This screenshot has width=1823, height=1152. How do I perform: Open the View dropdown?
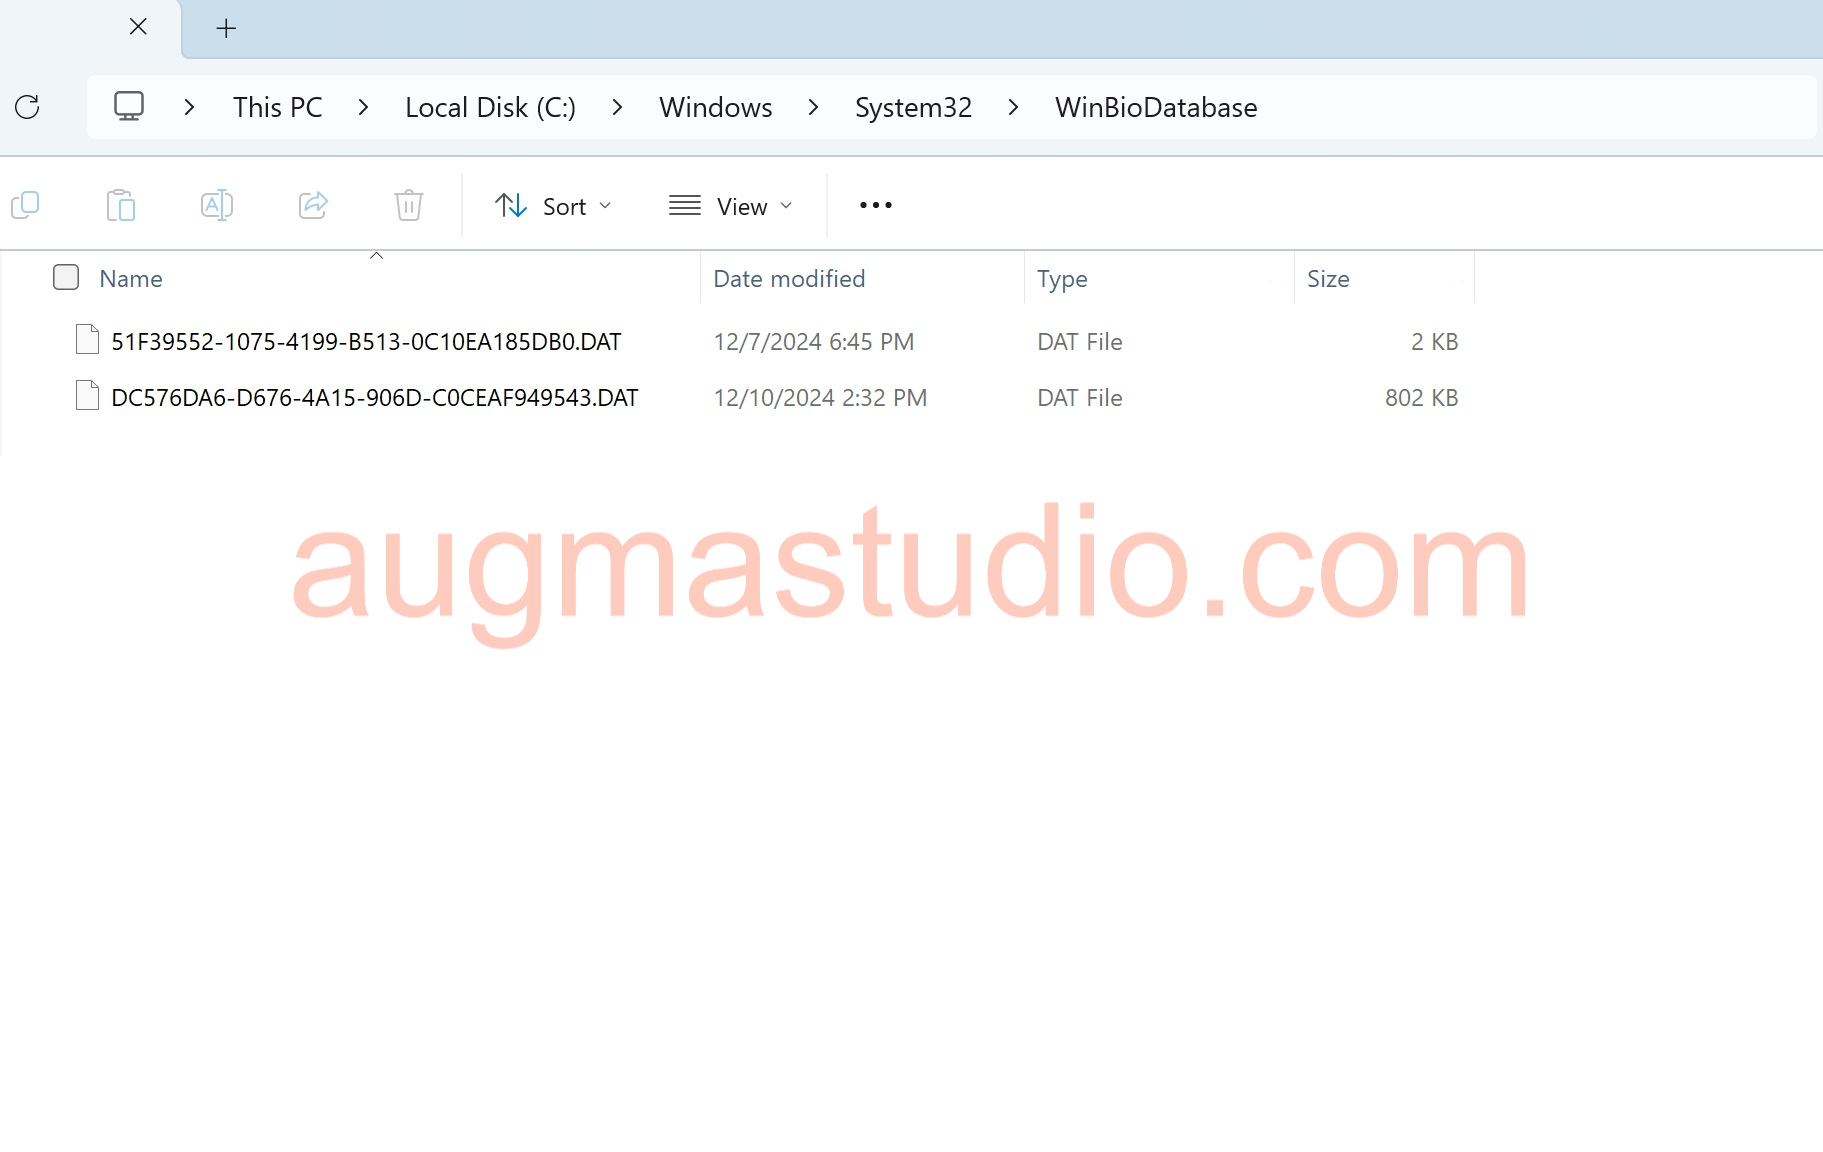[x=731, y=205]
